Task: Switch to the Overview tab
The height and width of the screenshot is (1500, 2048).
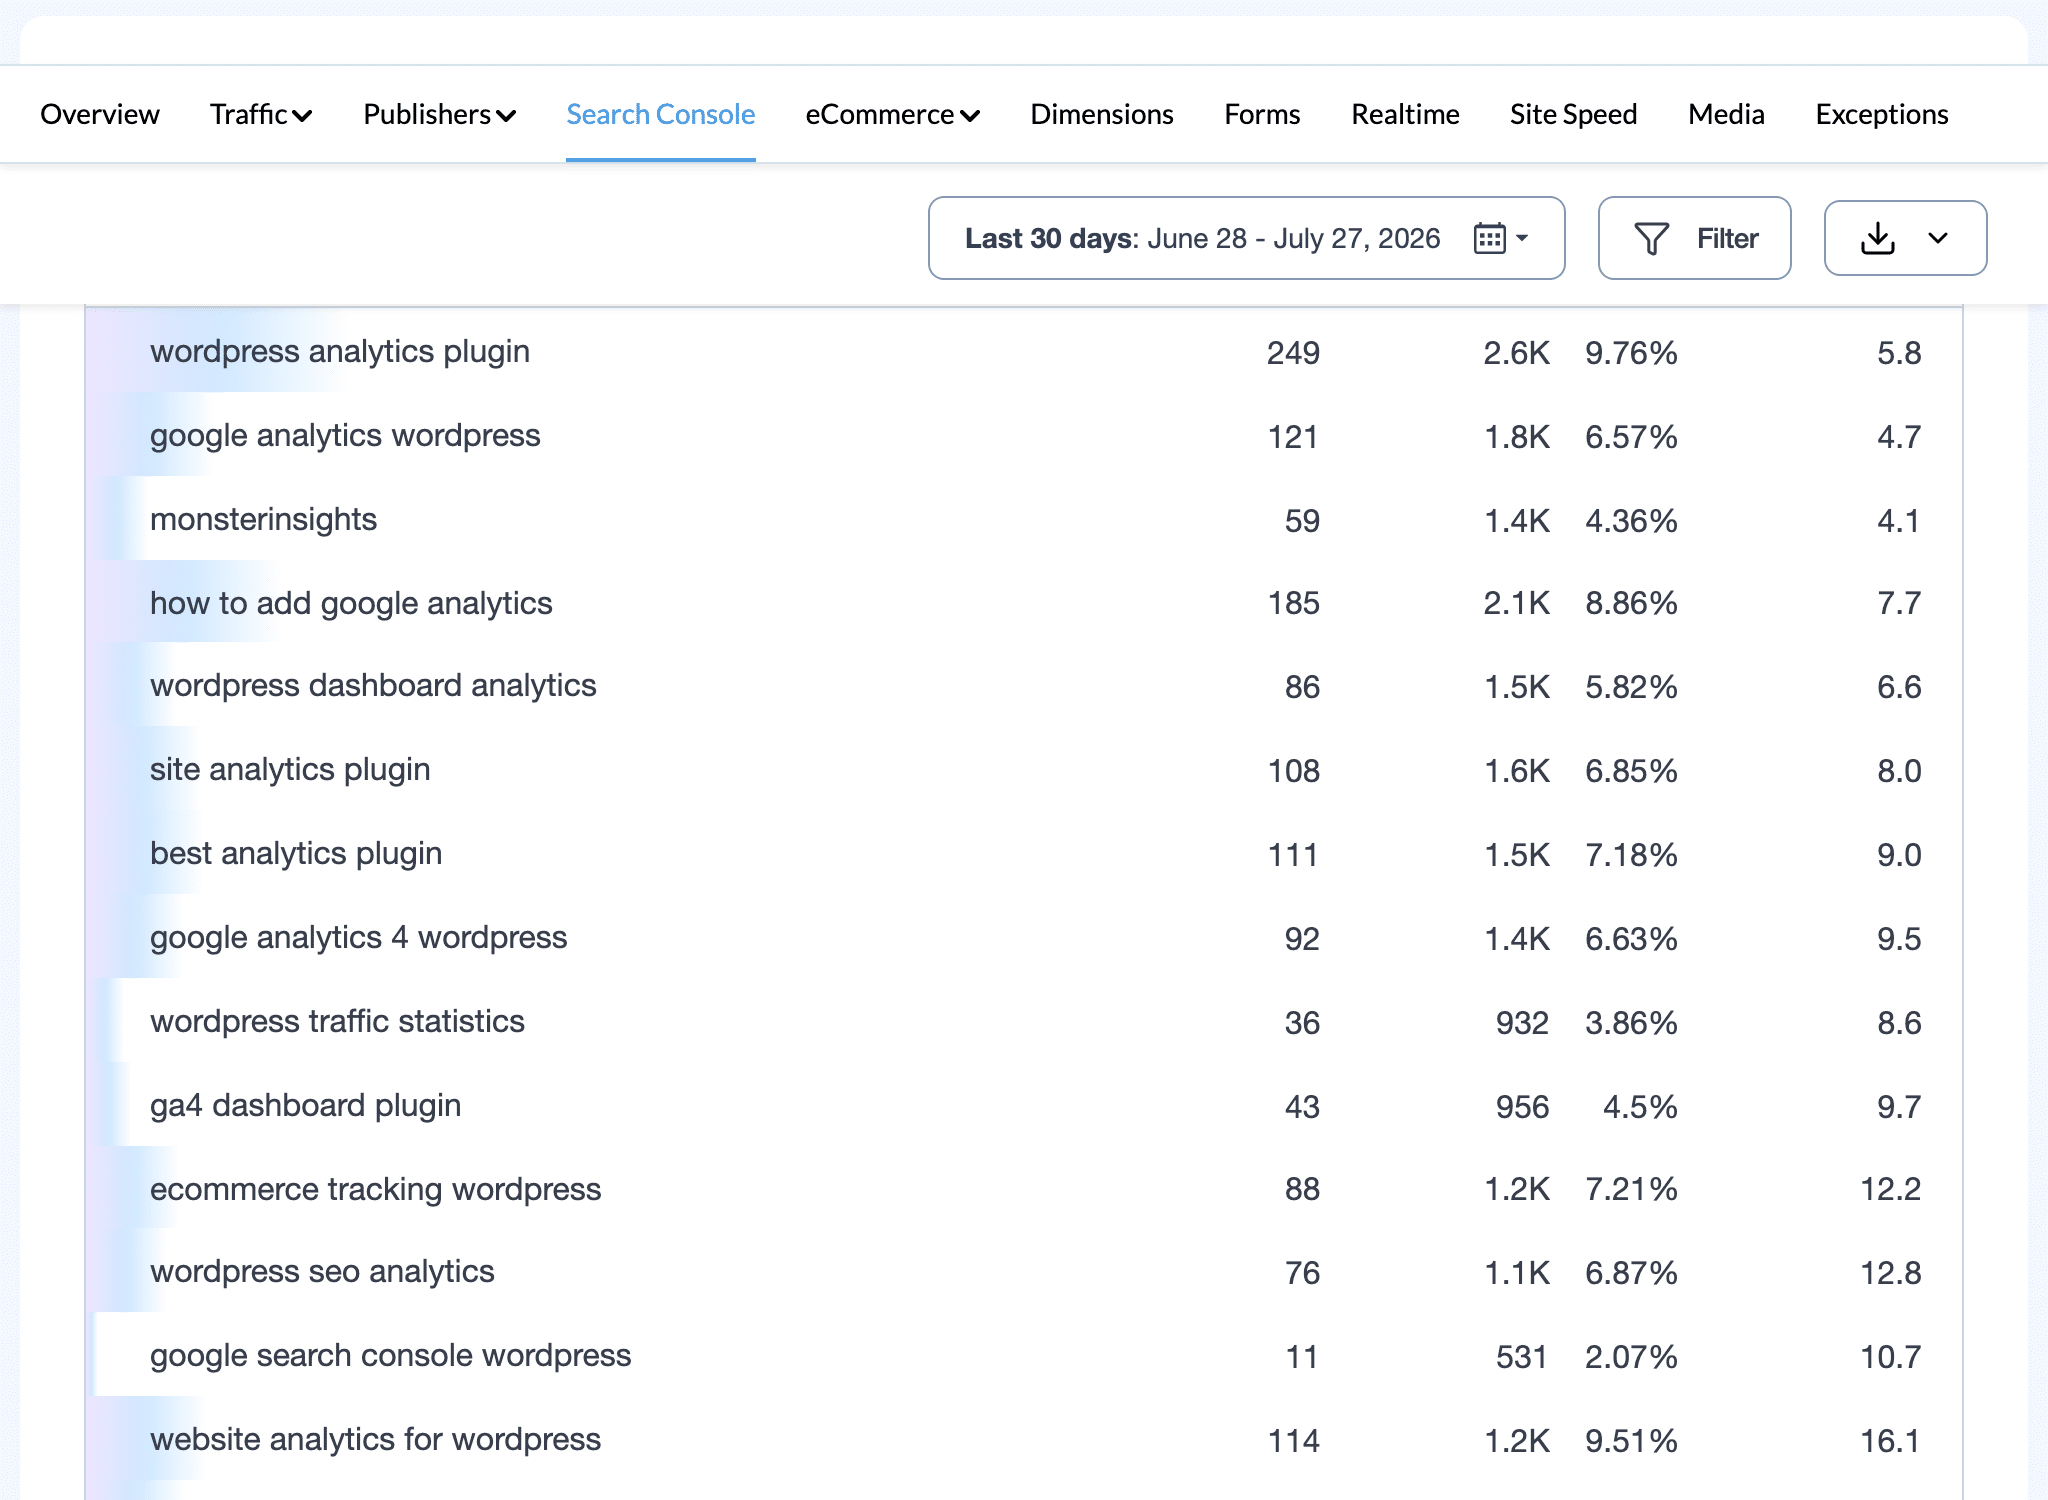Action: point(100,114)
